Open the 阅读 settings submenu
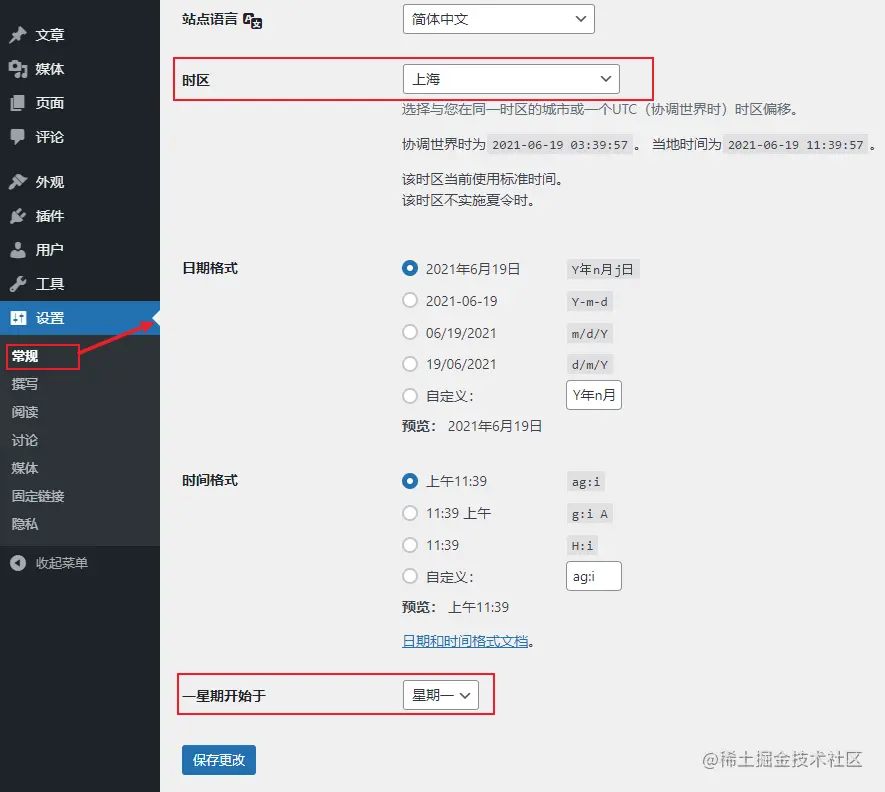 (x=25, y=412)
